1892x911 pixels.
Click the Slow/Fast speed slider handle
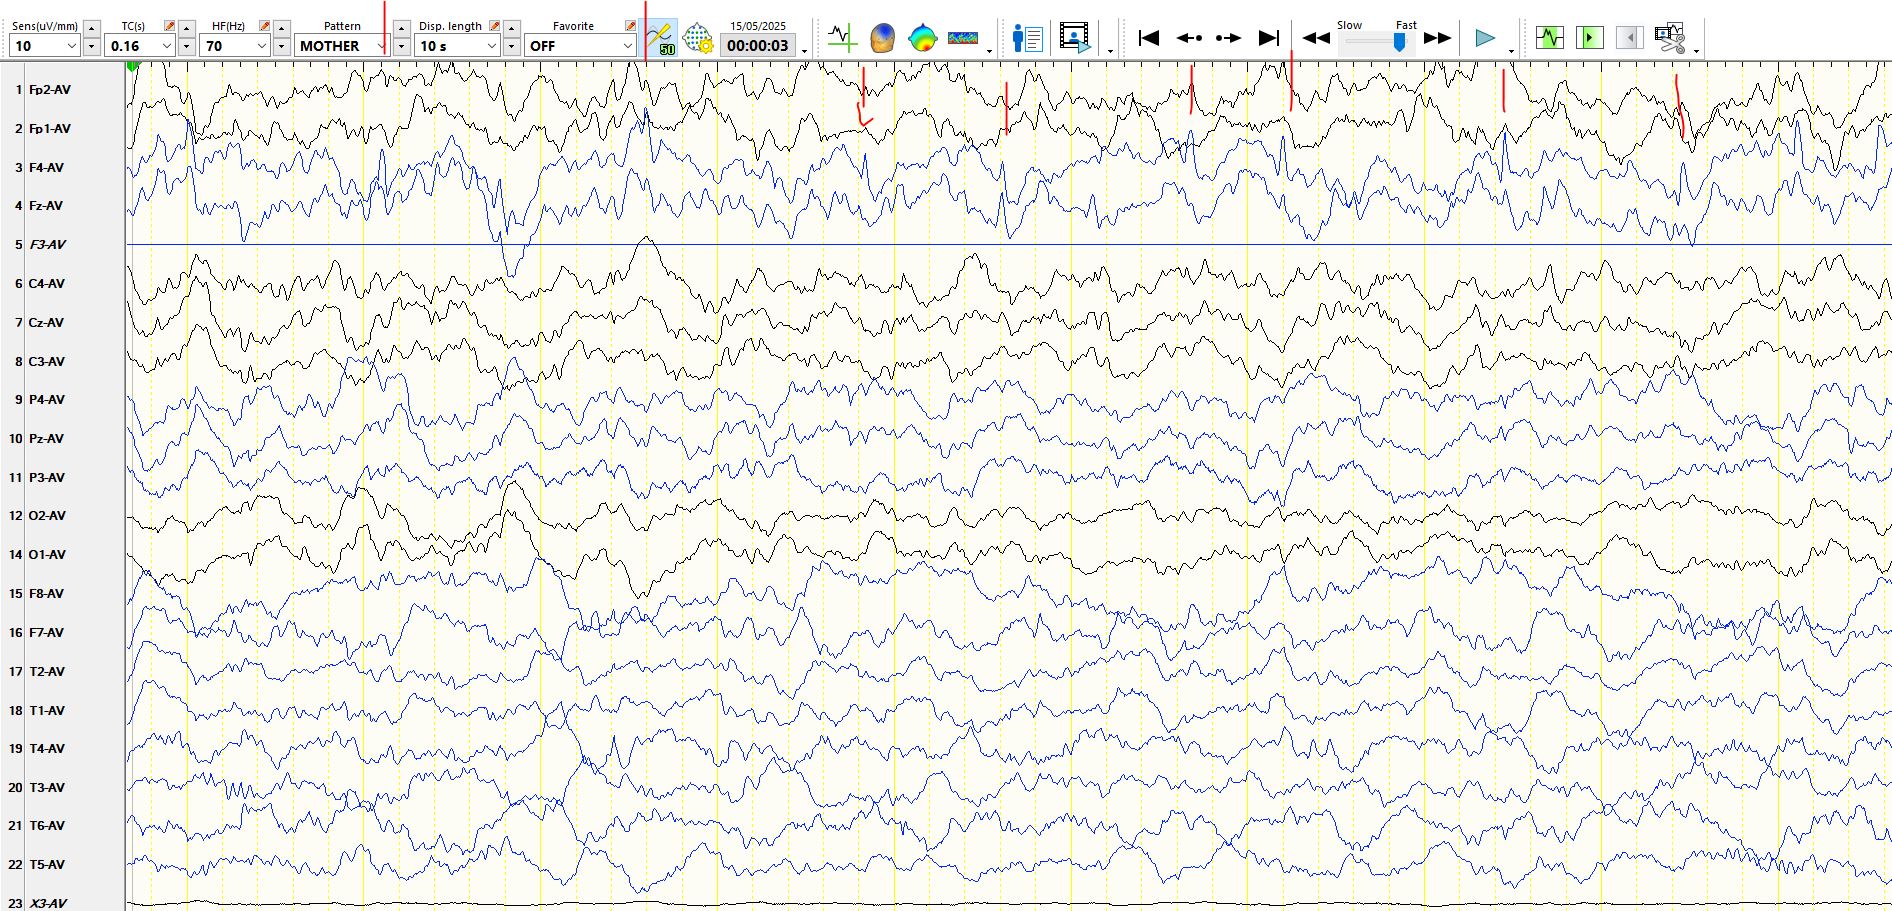1400,42
